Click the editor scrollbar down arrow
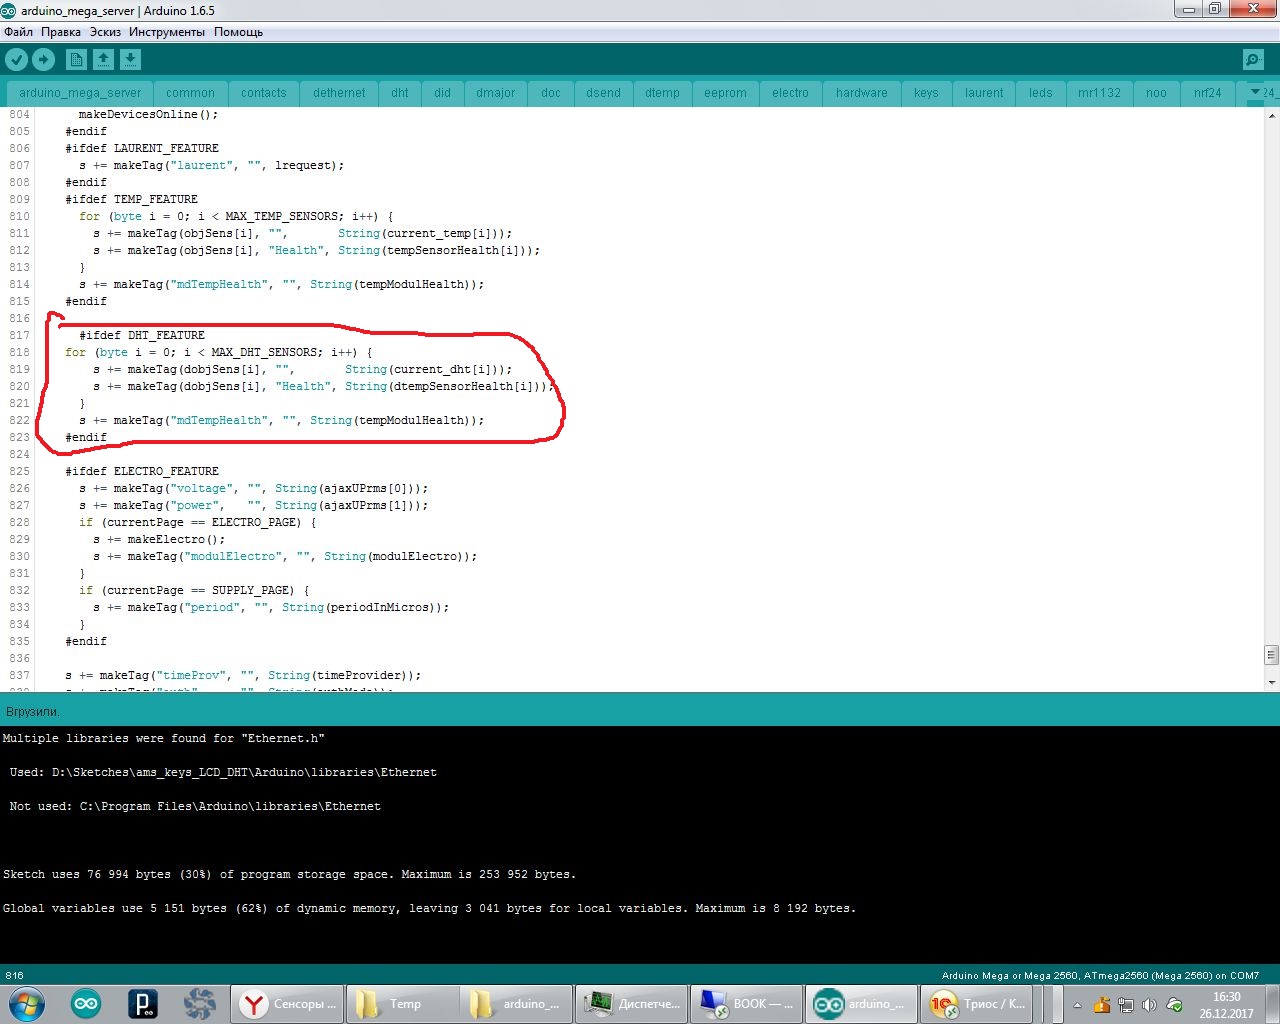The width and height of the screenshot is (1280, 1024). [x=1271, y=682]
